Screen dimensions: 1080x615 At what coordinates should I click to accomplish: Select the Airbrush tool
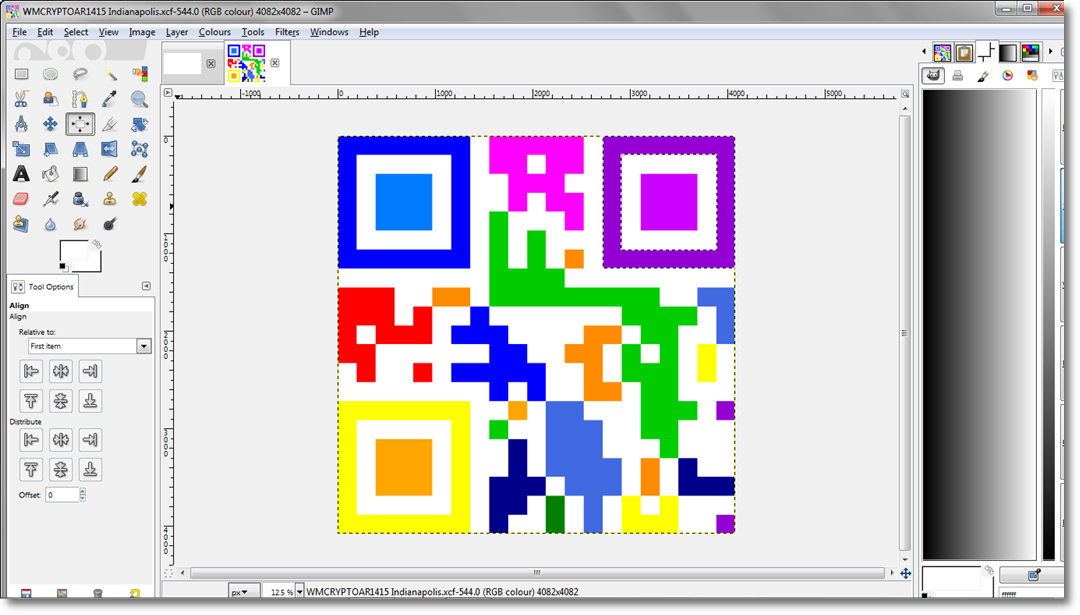click(50, 199)
